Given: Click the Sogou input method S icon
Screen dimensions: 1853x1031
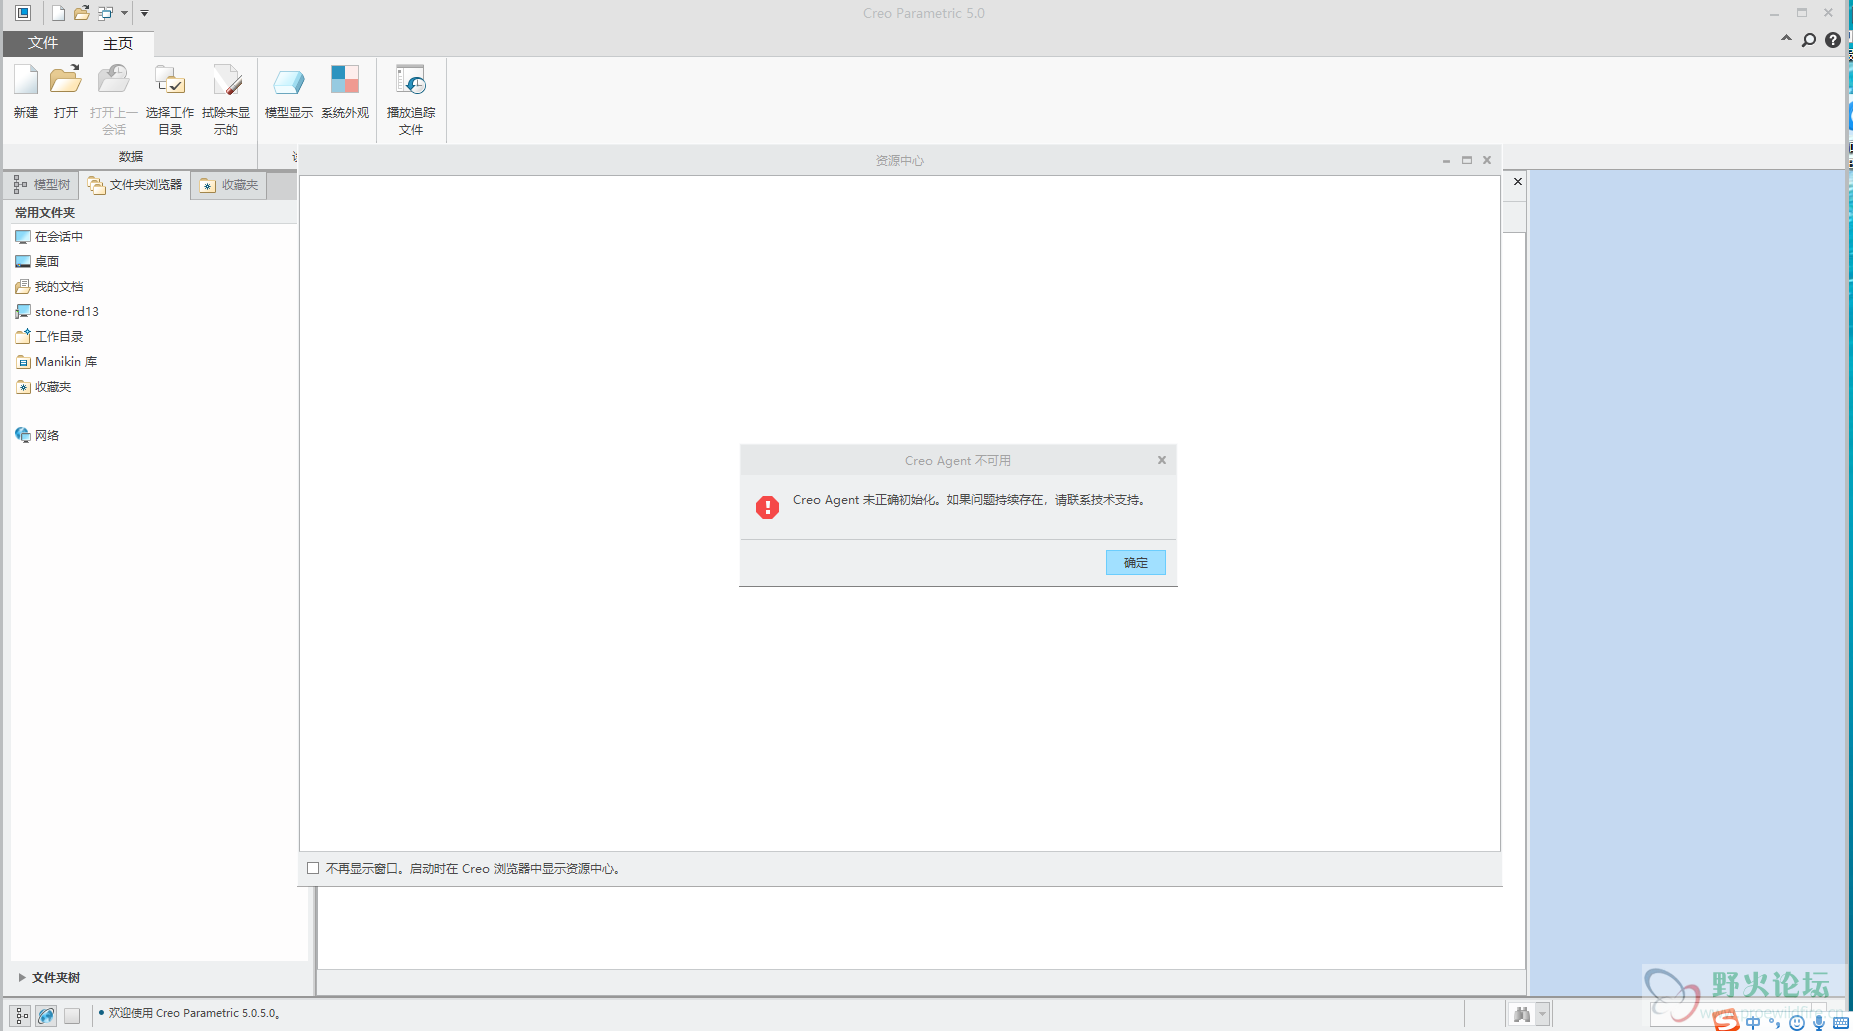Looking at the screenshot, I should pos(1727,1021).
